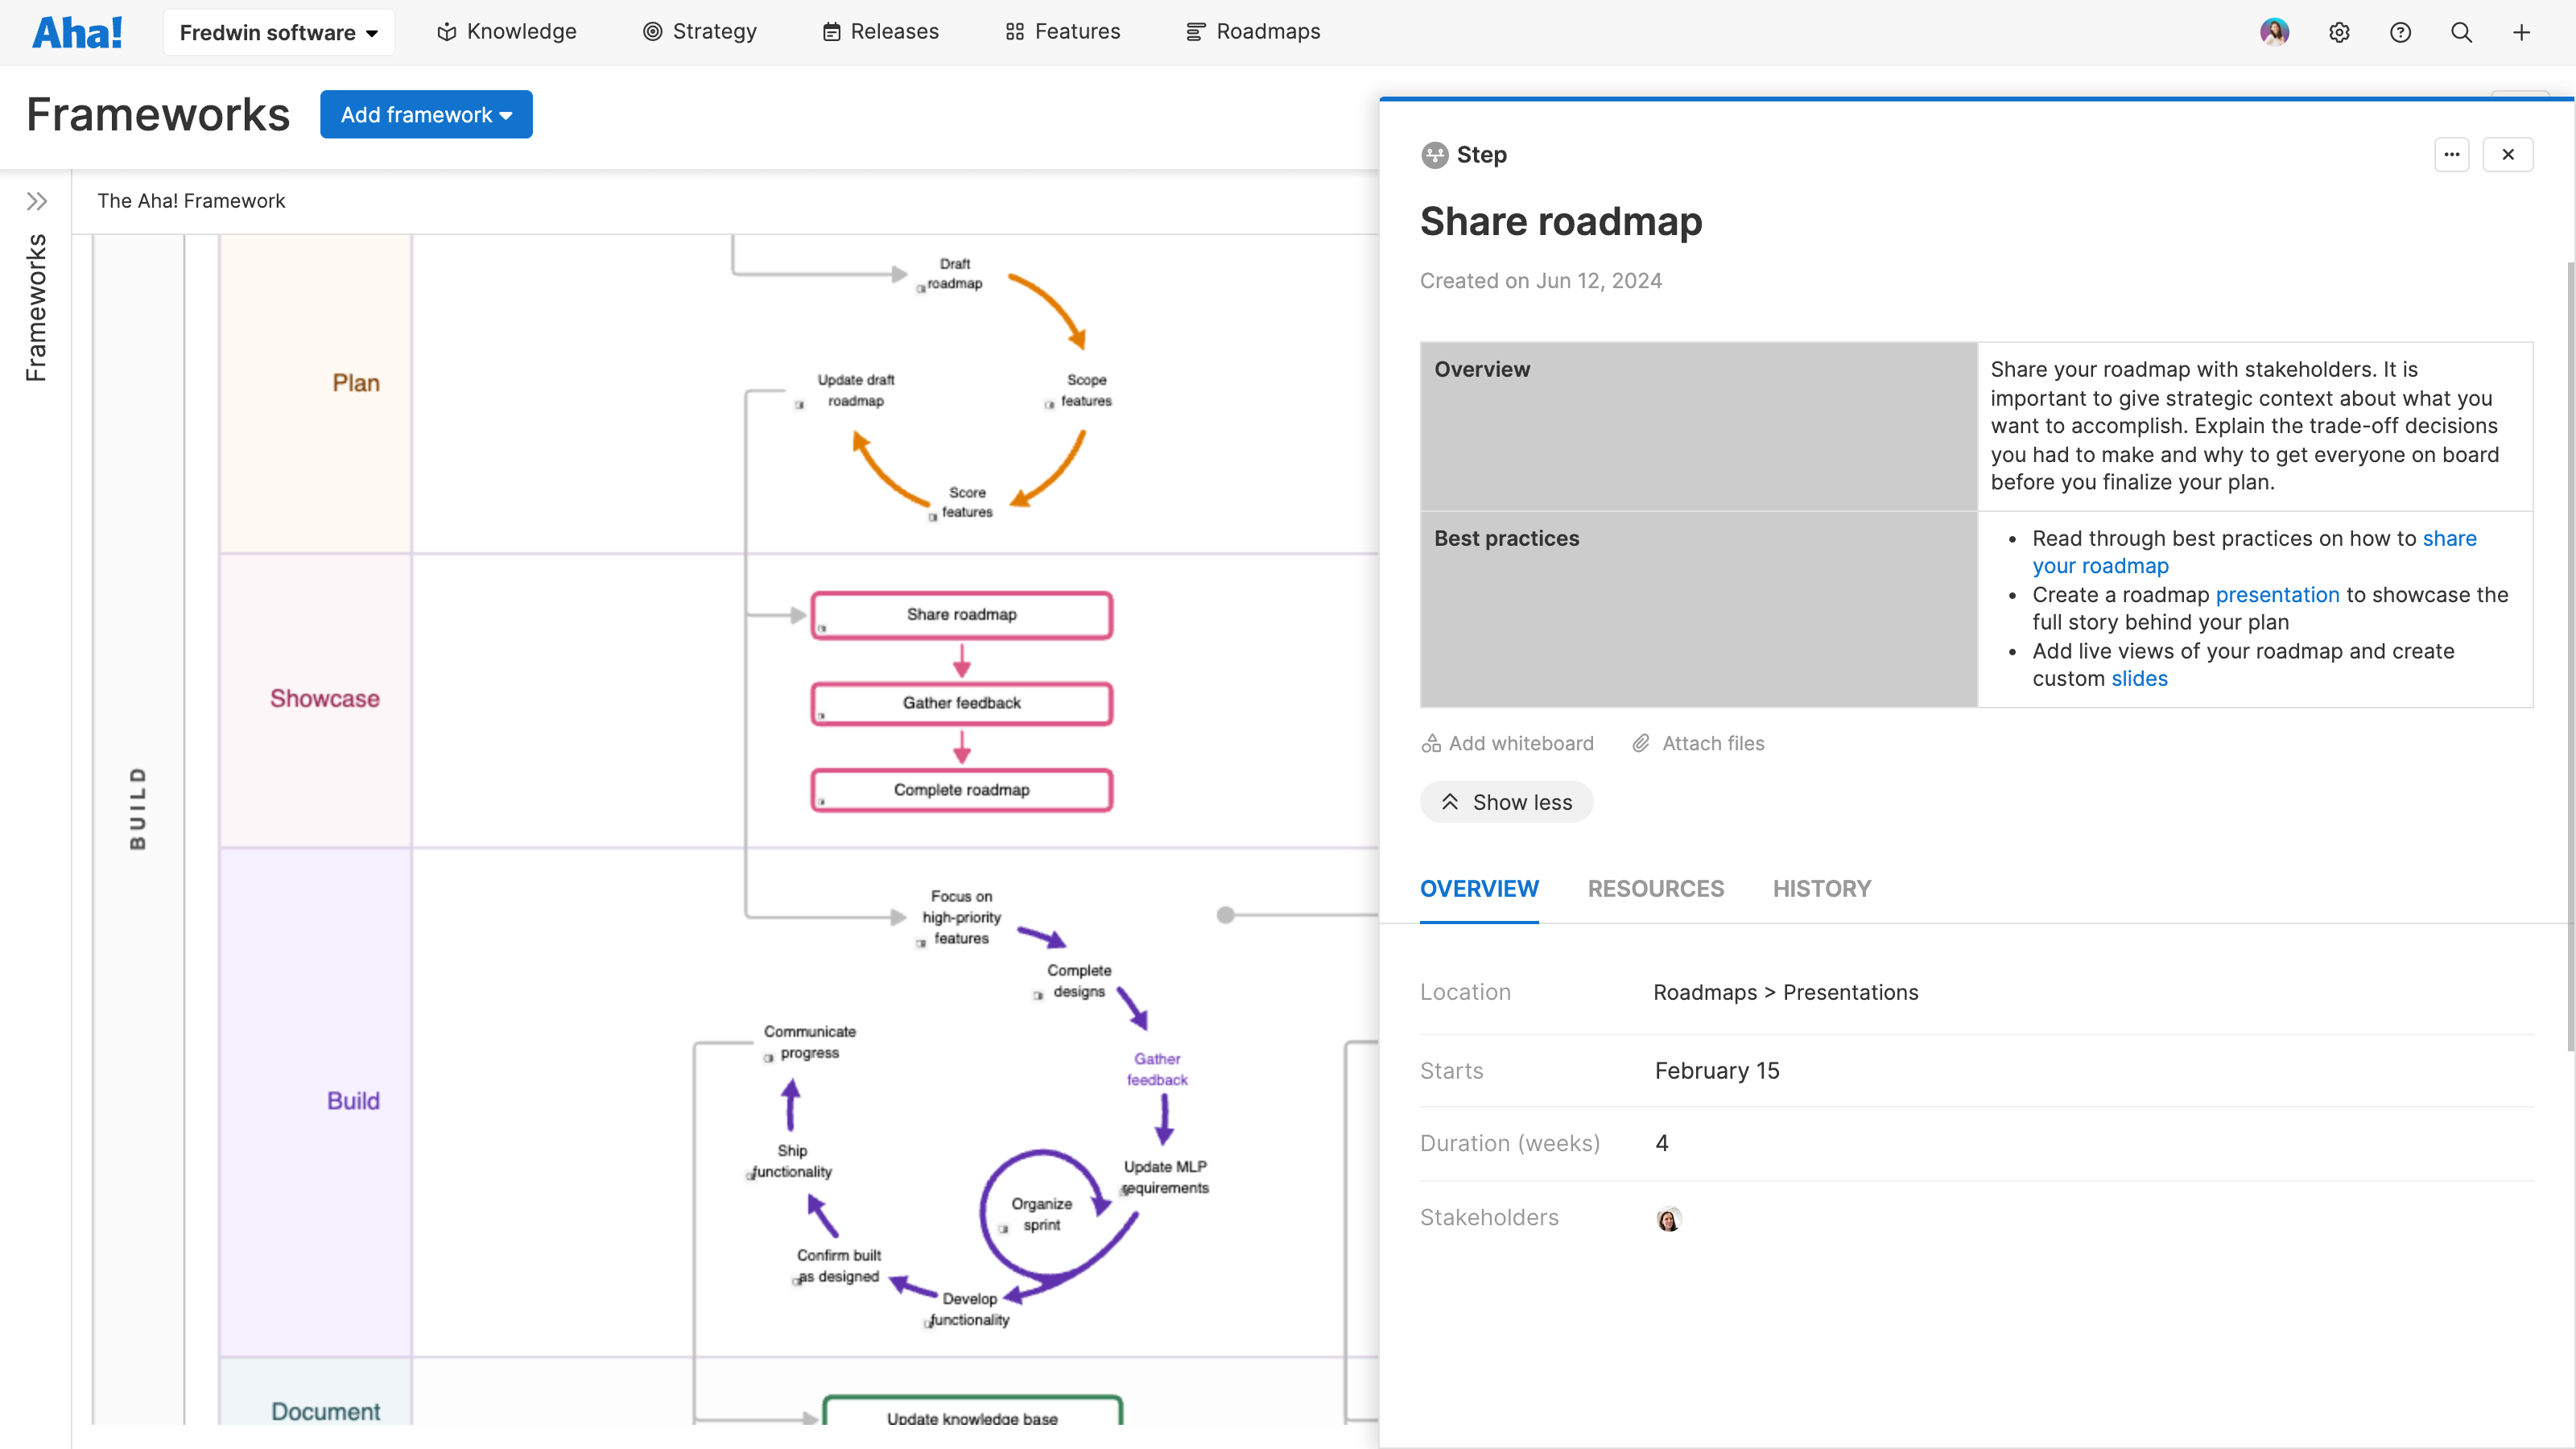Viewport: 2576px width, 1449px height.
Task: Open the Fredwin software workspace dropdown
Action: pos(278,31)
